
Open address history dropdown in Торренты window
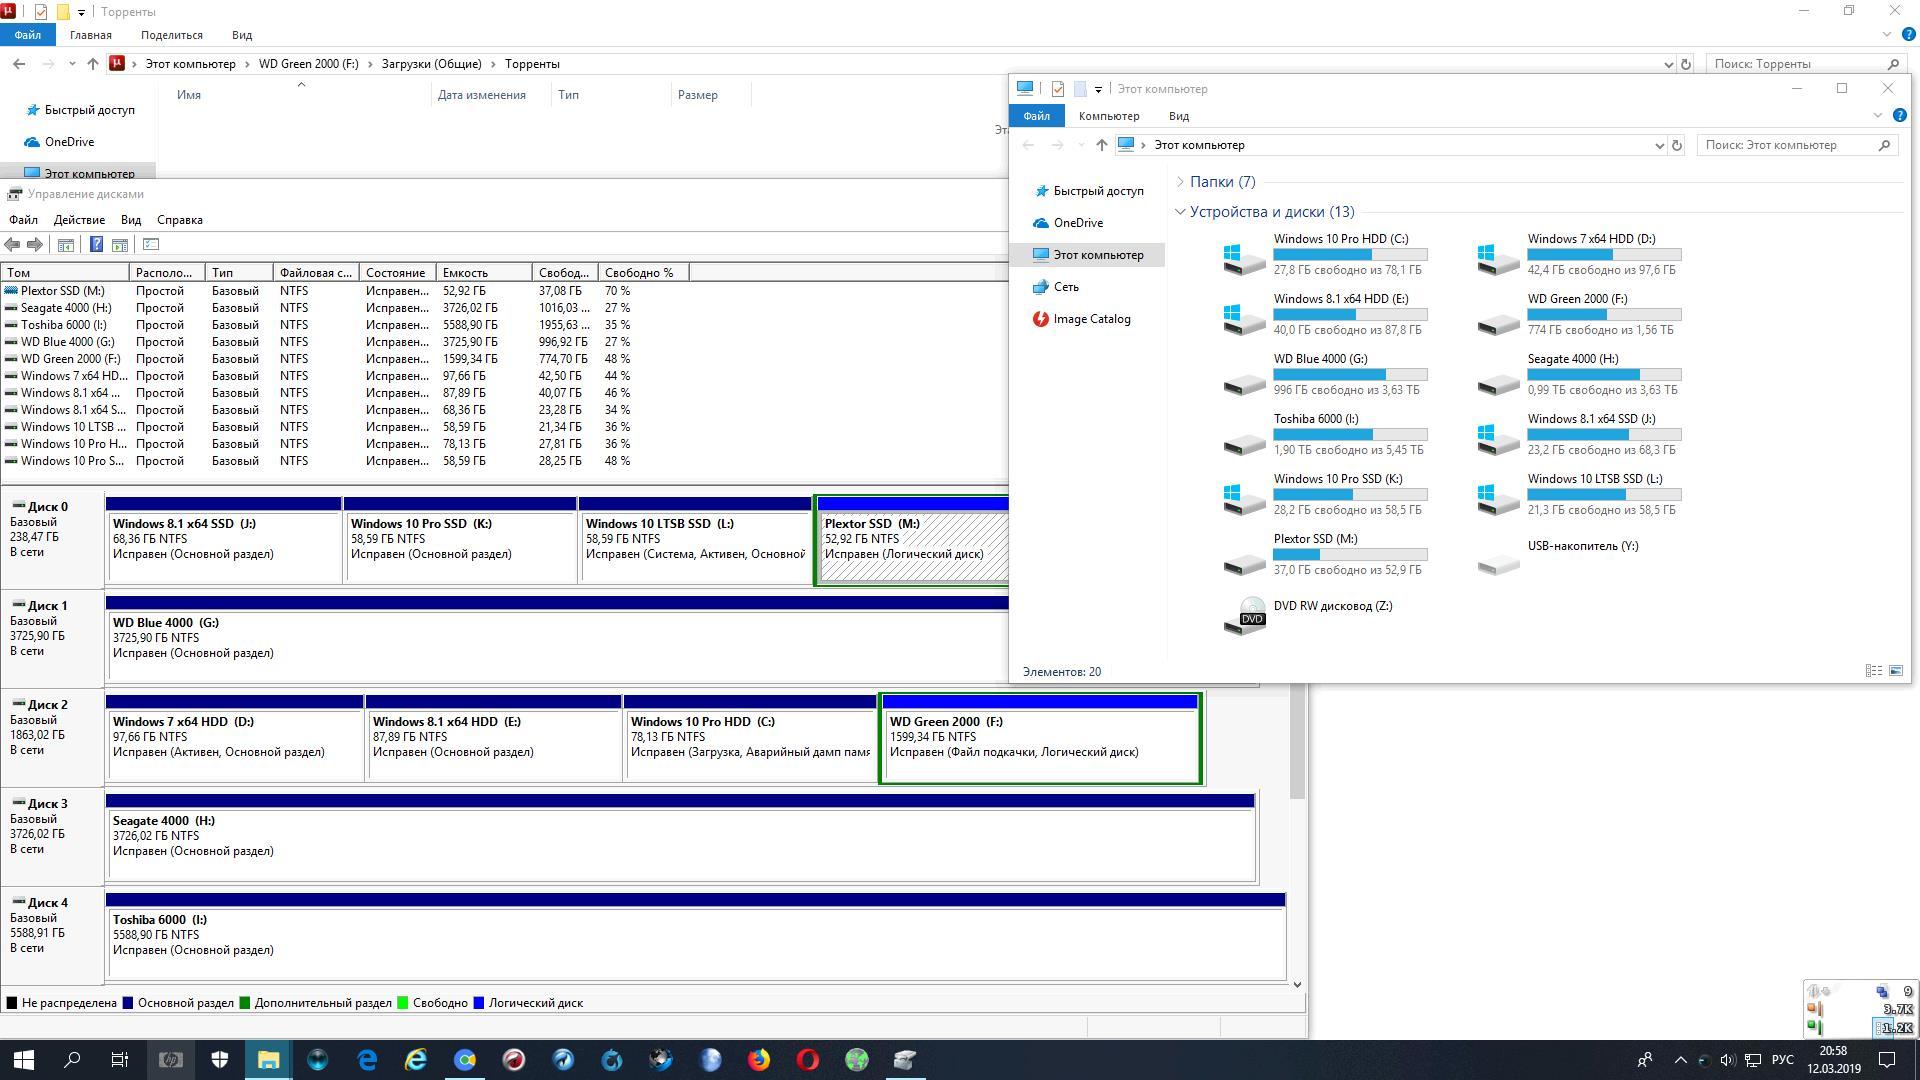1668,64
